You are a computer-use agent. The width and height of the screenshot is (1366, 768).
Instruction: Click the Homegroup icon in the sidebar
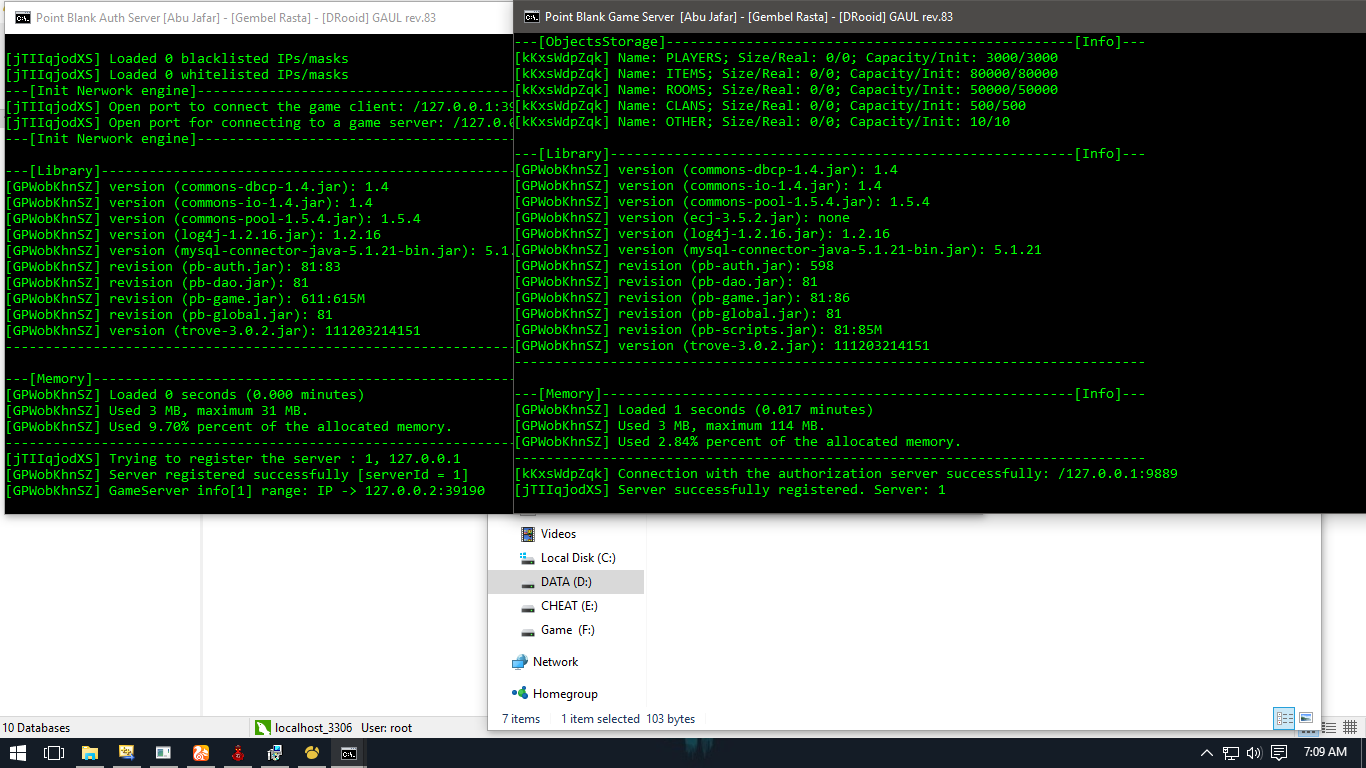point(519,693)
